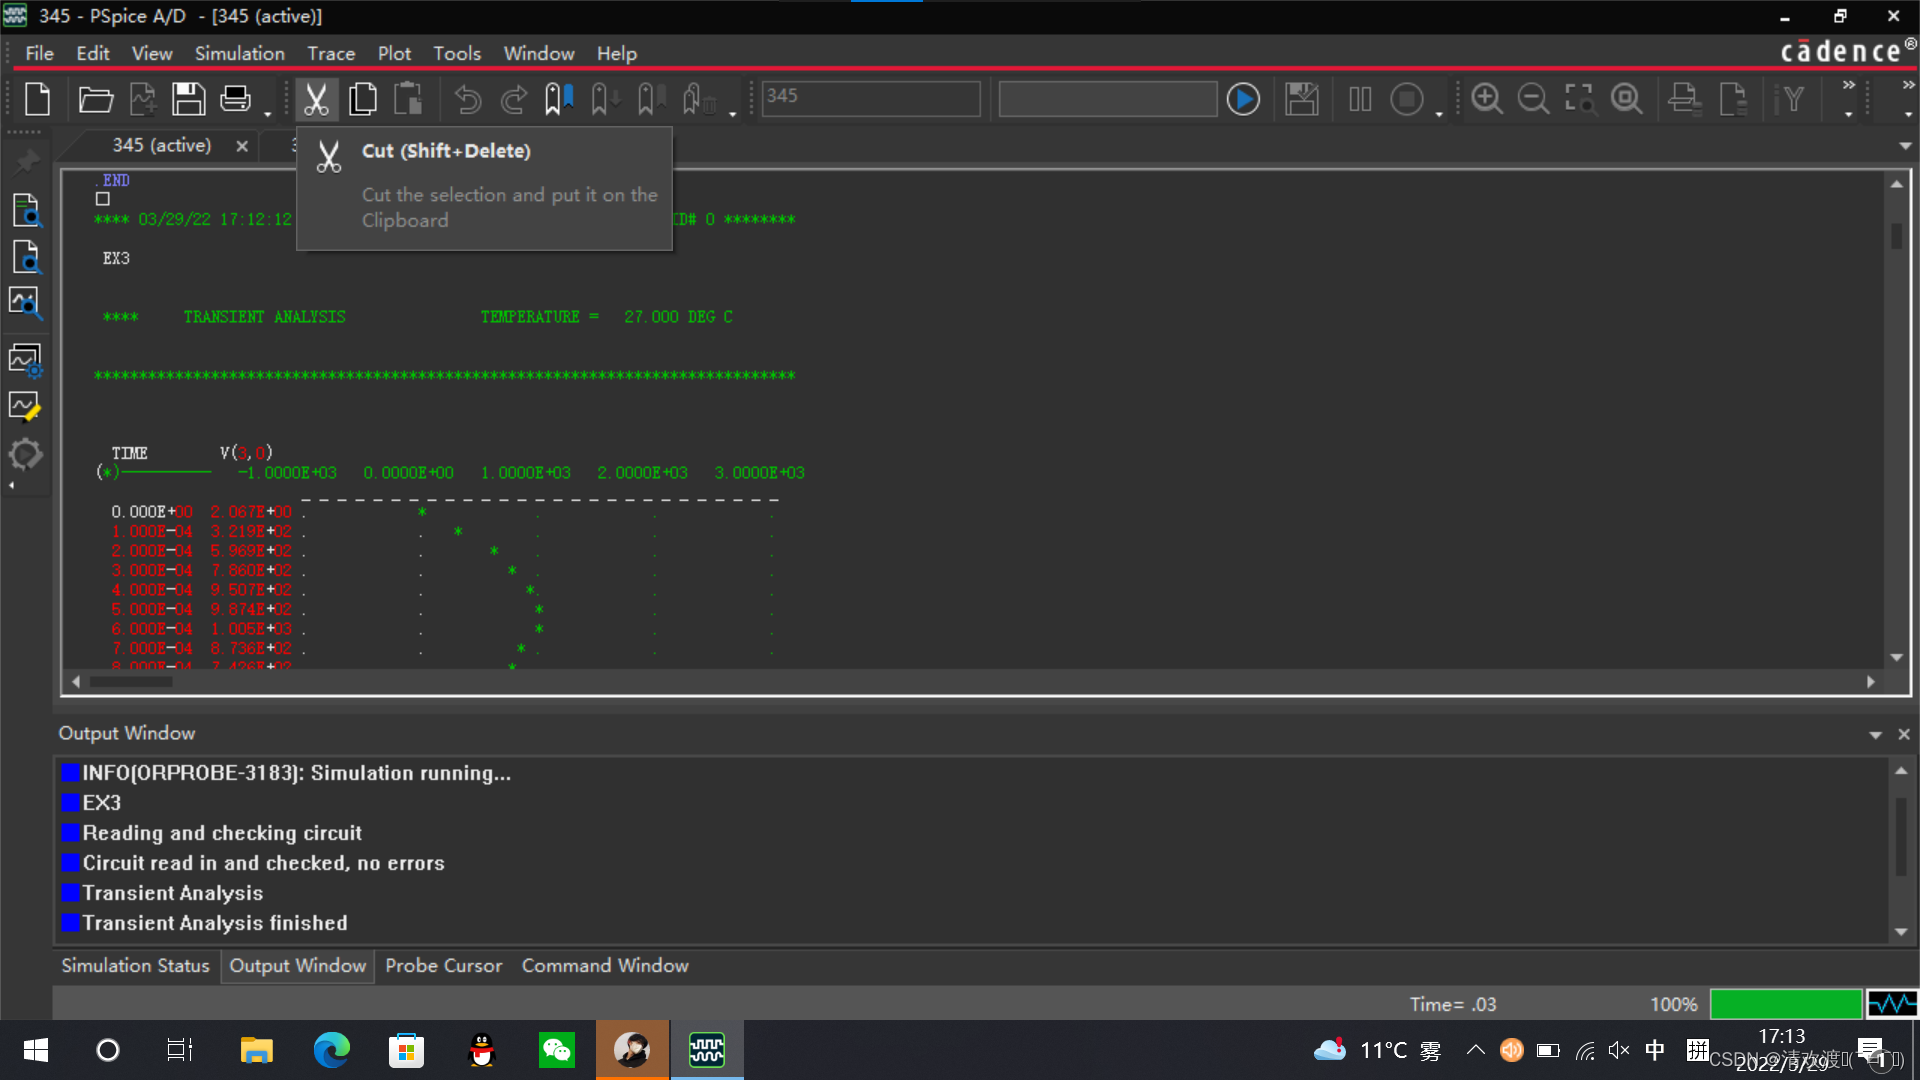Click the Toggle Bookmark toolbar icon
This screenshot has height=1080, width=1920.
point(558,99)
